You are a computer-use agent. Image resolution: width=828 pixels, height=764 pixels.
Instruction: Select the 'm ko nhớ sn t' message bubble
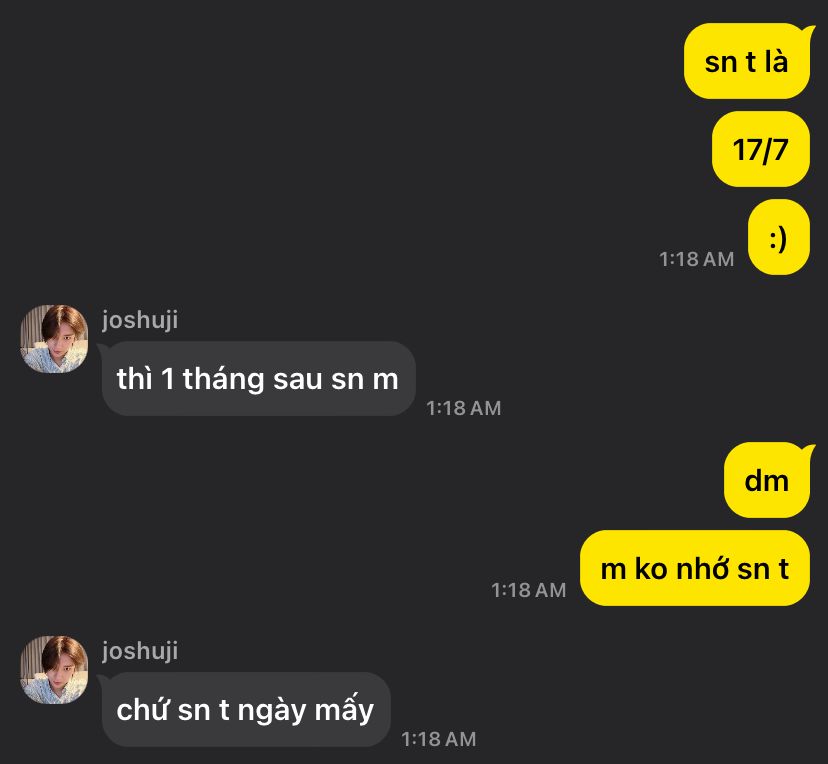pos(695,568)
